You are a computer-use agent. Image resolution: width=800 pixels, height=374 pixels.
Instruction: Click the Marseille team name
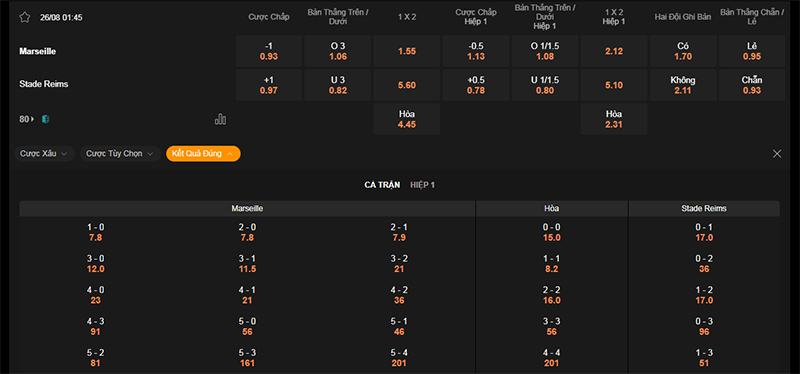tap(38, 52)
